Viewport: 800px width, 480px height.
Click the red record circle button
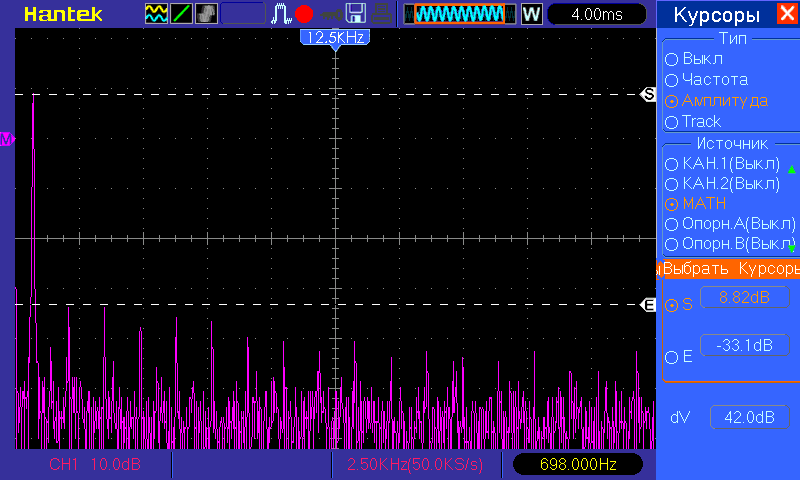coord(304,14)
